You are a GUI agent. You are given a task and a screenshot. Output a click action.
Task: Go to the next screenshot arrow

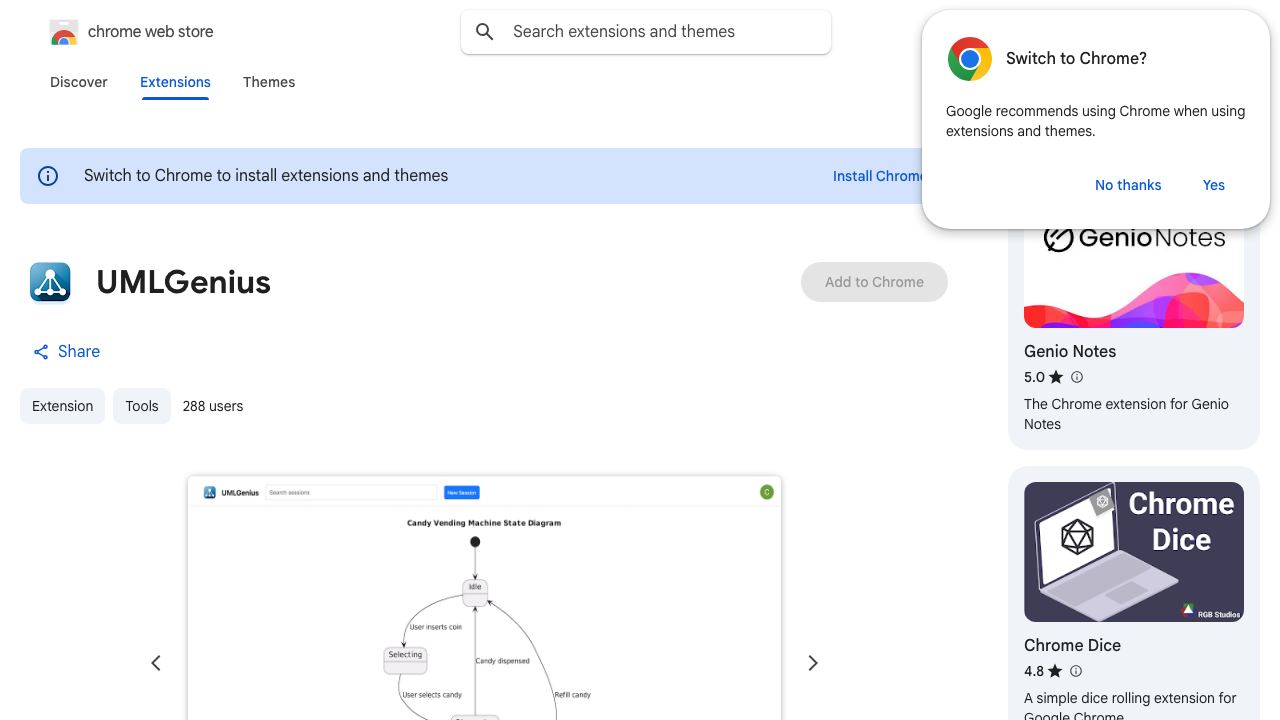click(x=813, y=663)
